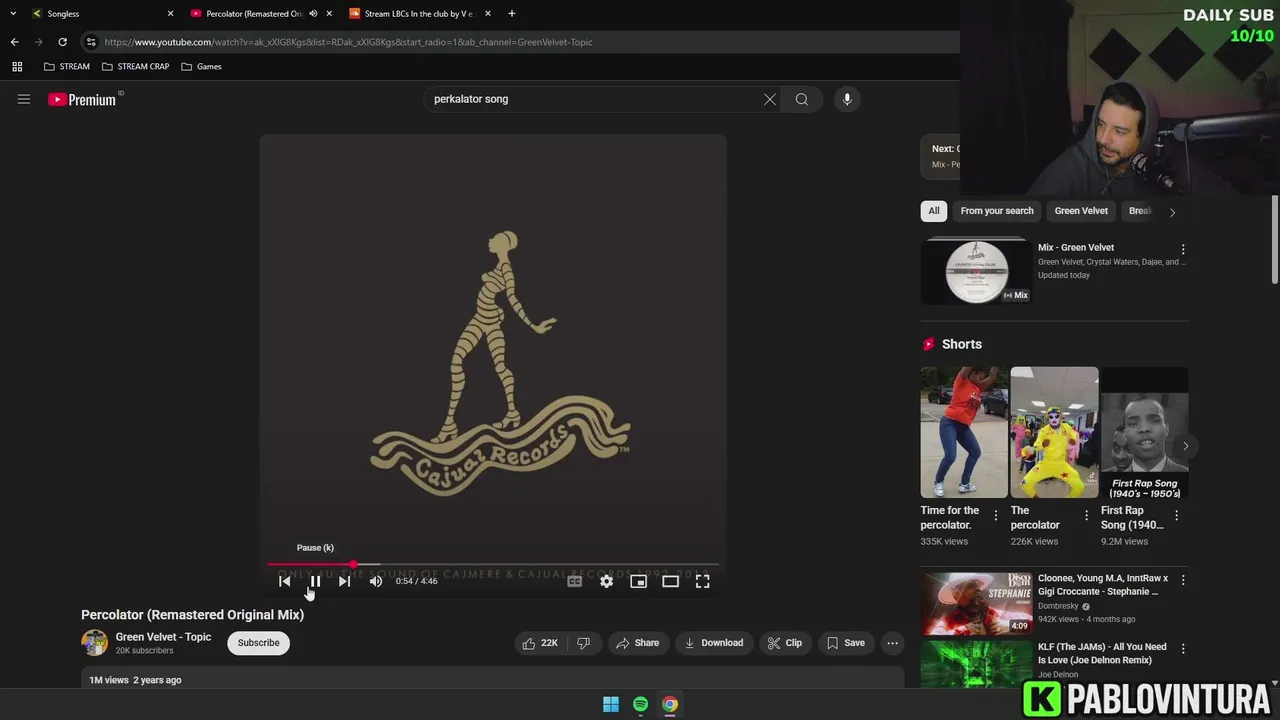The image size is (1280, 720).
Task: Share the Percolator video
Action: pyautogui.click(x=637, y=643)
